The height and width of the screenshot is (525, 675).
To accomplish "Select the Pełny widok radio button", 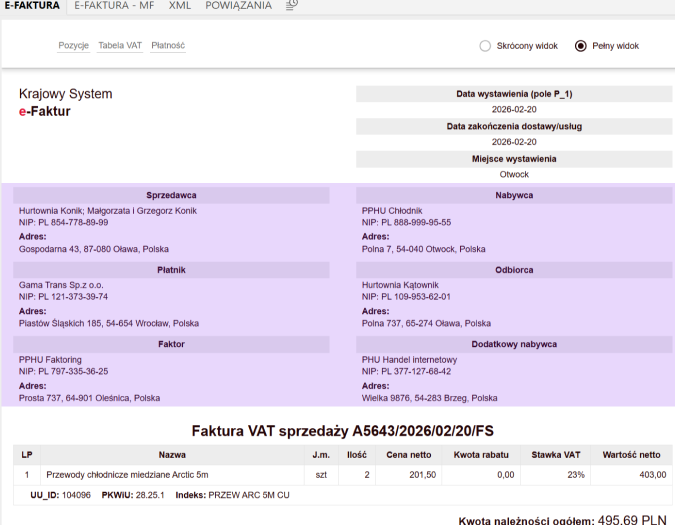I will 580,46.
